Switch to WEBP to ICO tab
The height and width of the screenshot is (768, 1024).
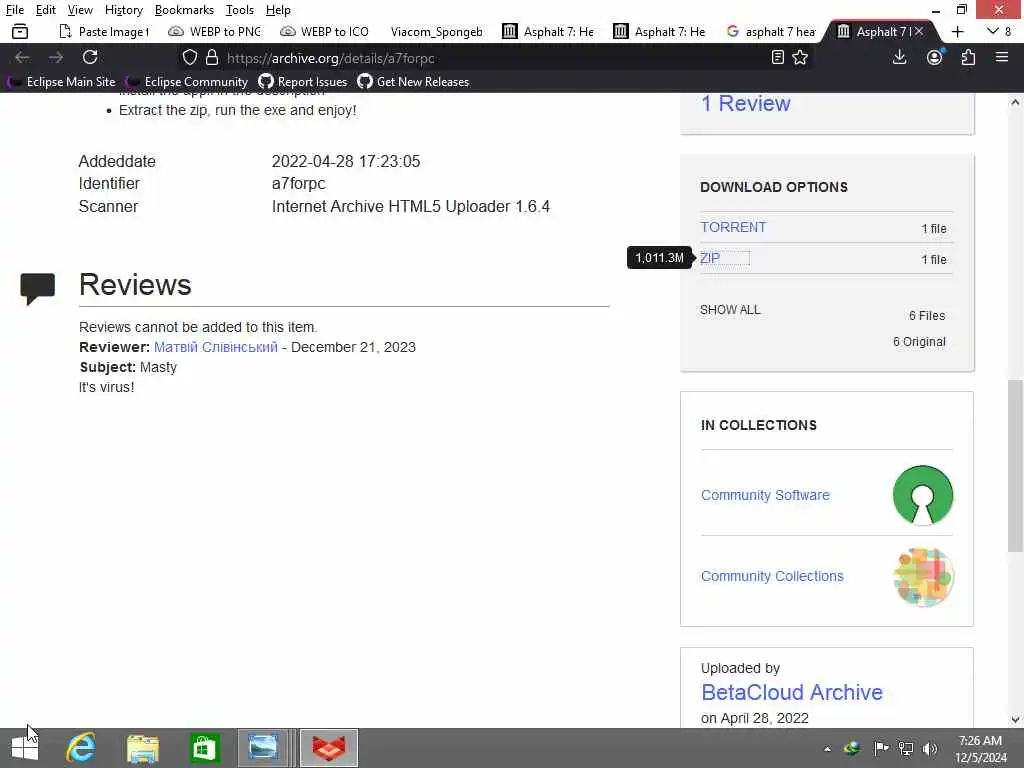click(325, 31)
